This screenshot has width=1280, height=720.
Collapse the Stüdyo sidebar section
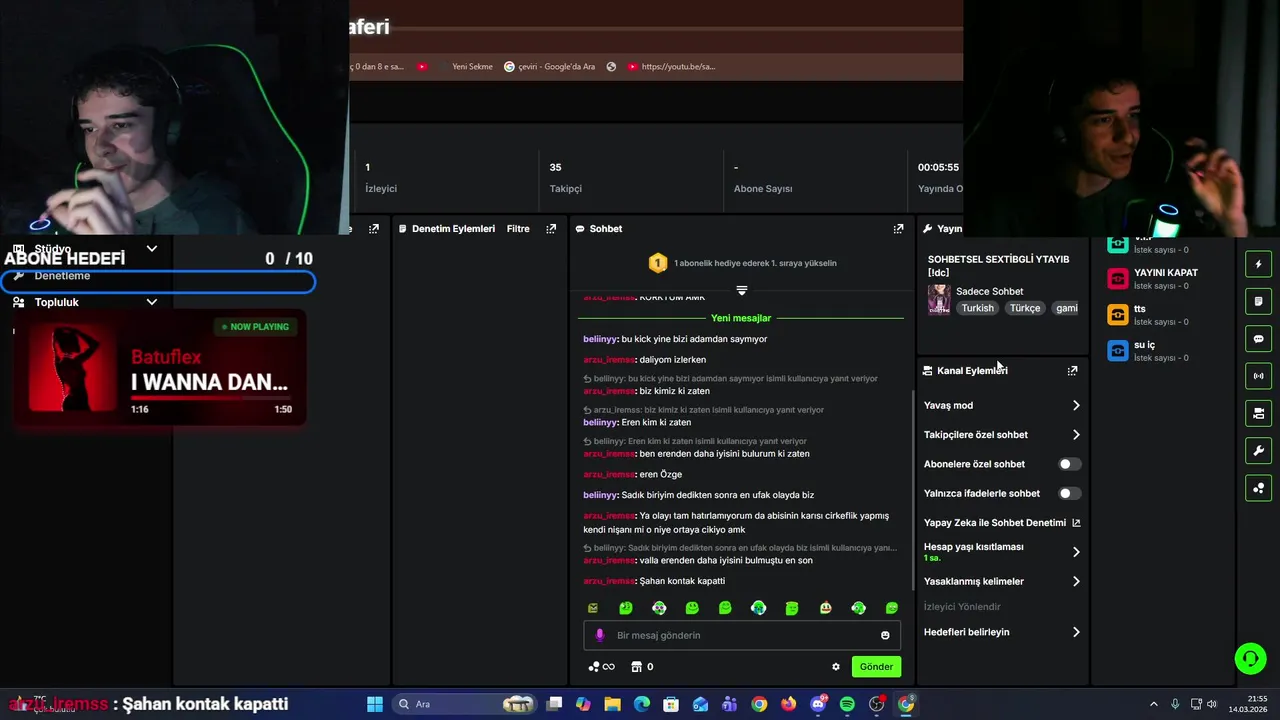[152, 249]
